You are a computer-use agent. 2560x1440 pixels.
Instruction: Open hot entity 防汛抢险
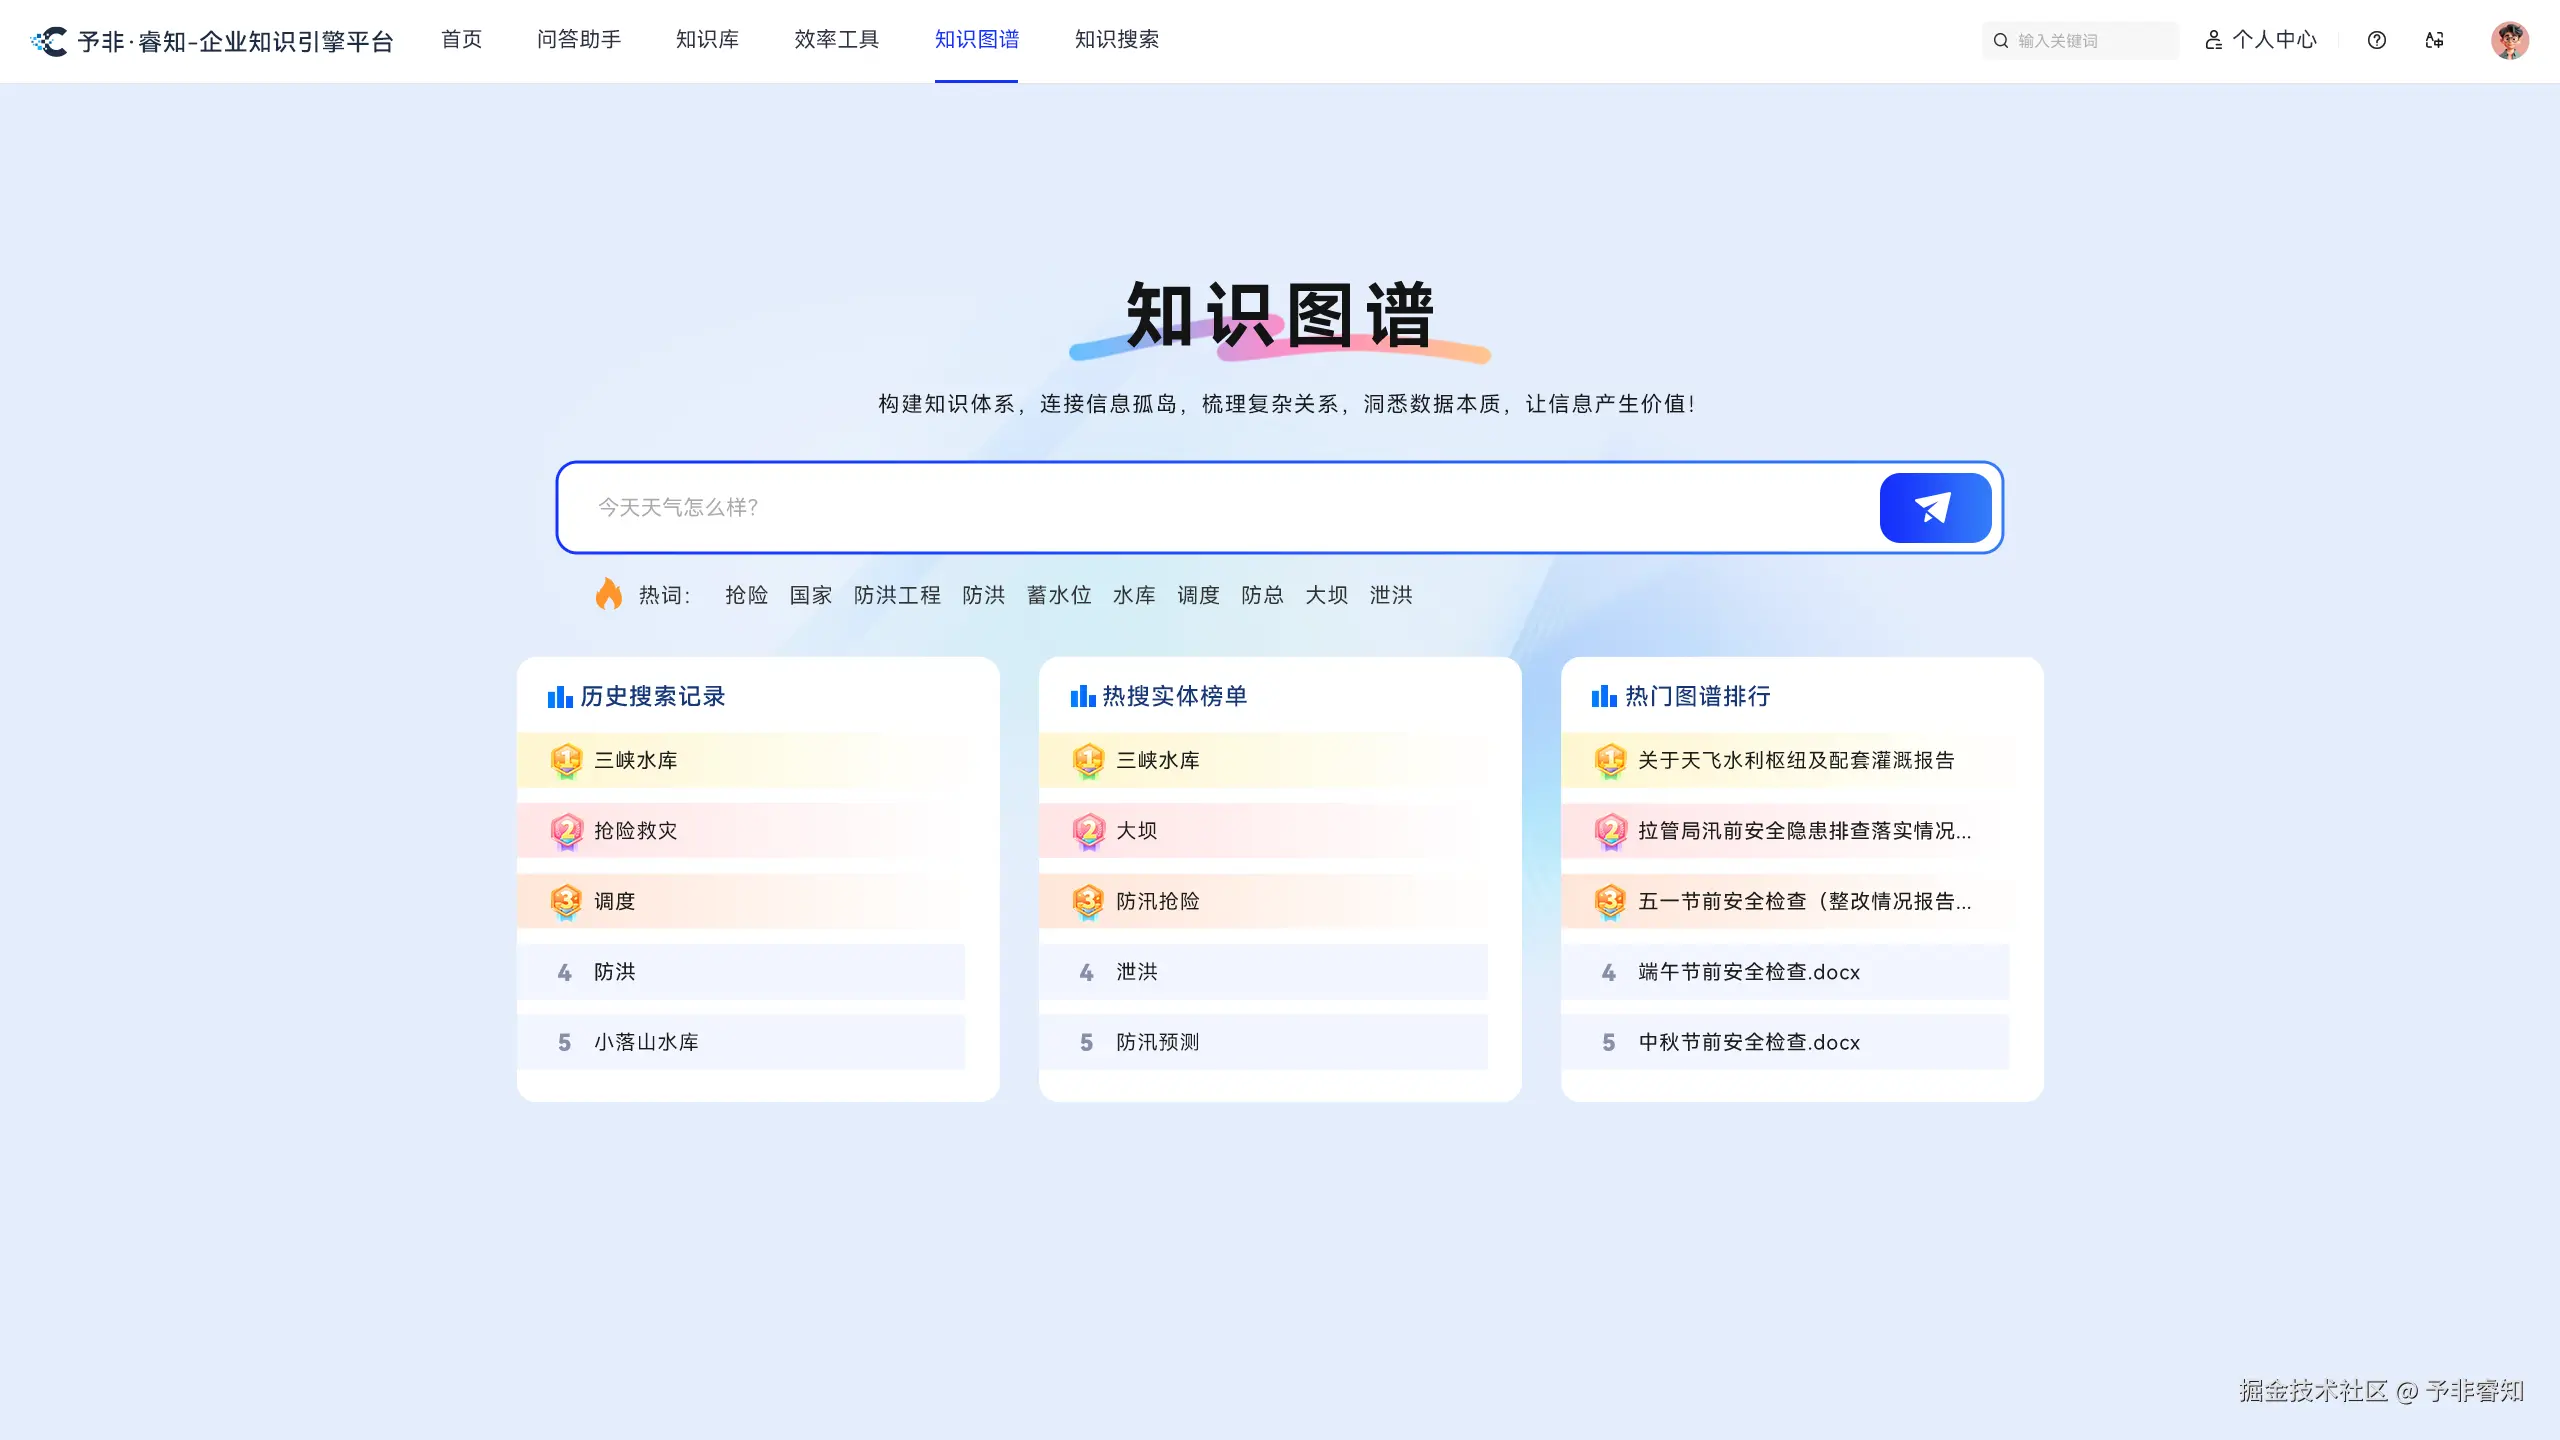tap(1158, 902)
